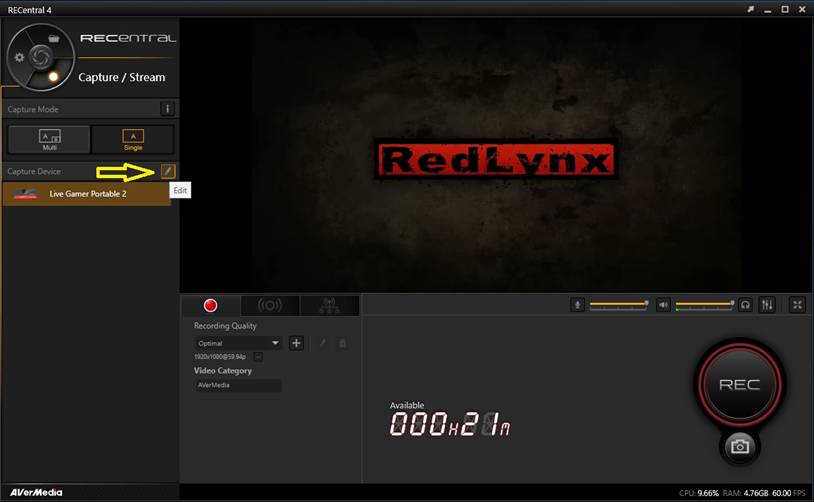Screen dimensions: 814x502
Task: Open the Multi-stream network tab
Action: tap(329, 305)
